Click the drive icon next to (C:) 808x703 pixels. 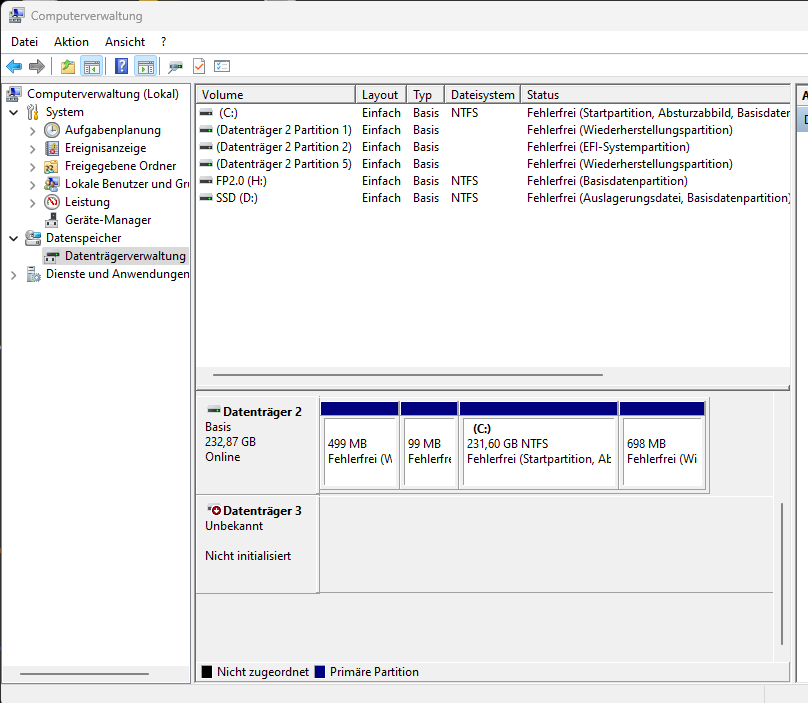[206, 112]
